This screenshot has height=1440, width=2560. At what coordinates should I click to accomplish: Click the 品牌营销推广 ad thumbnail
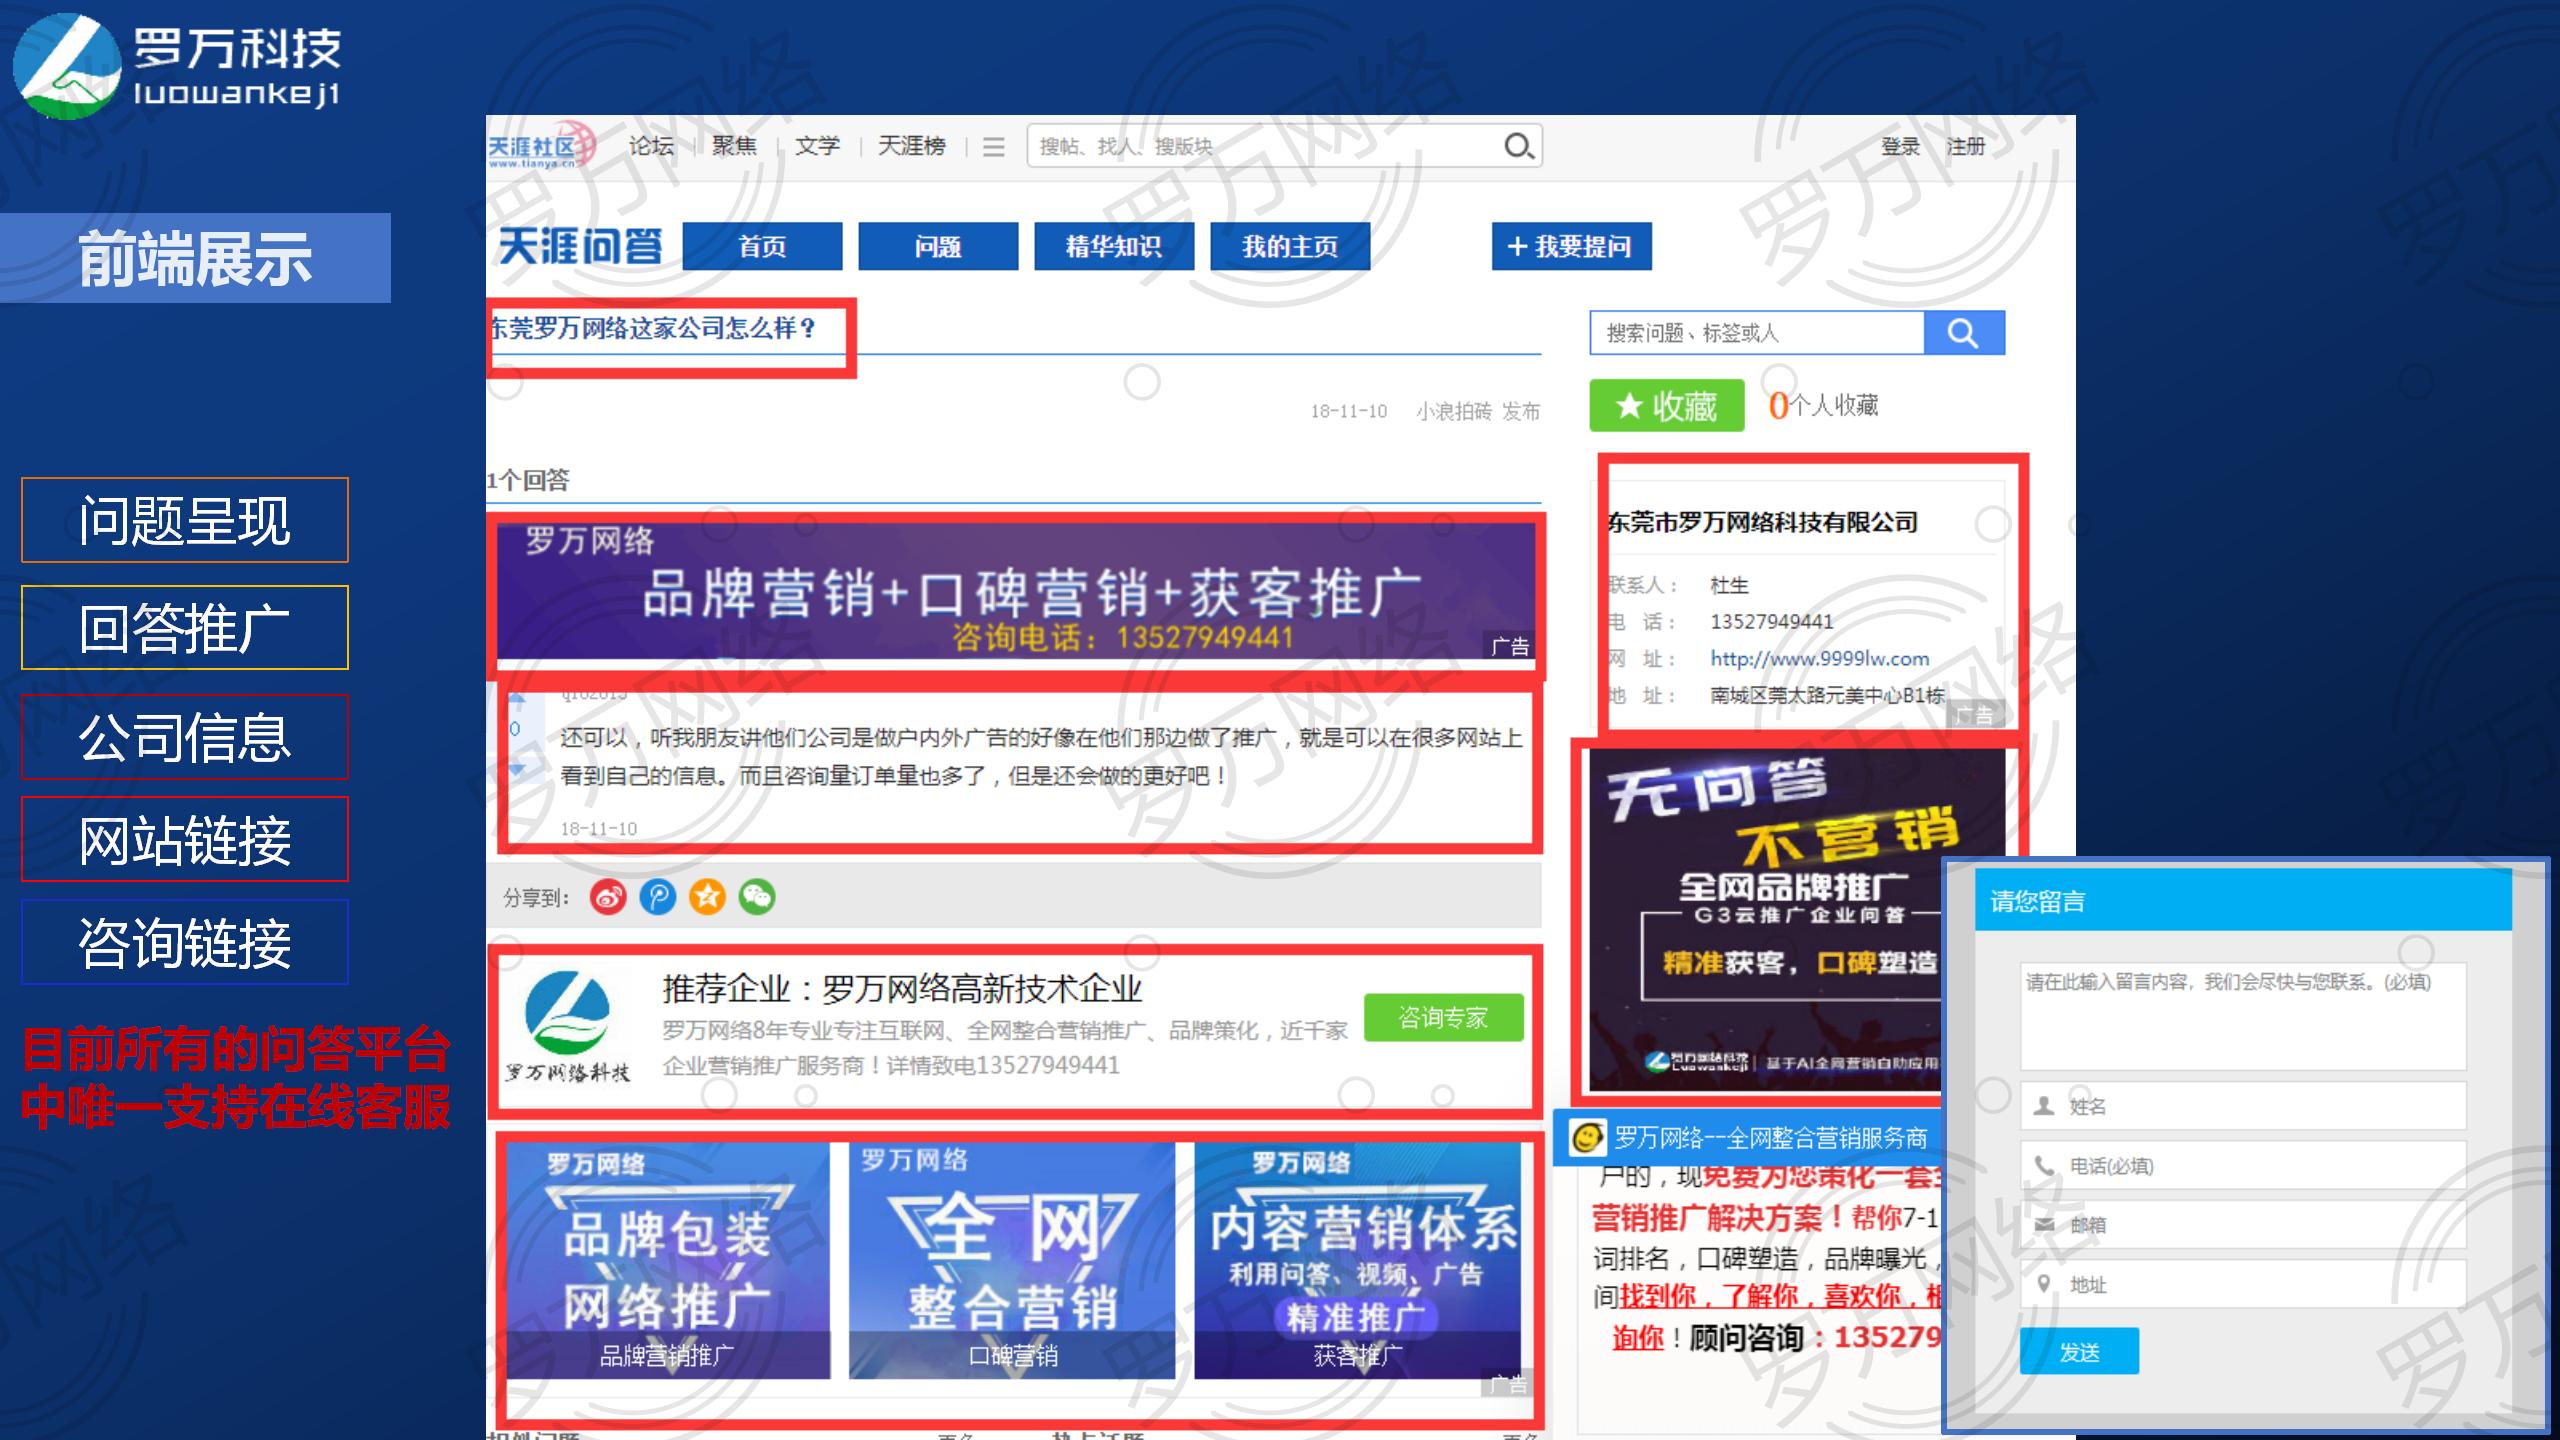click(668, 1261)
